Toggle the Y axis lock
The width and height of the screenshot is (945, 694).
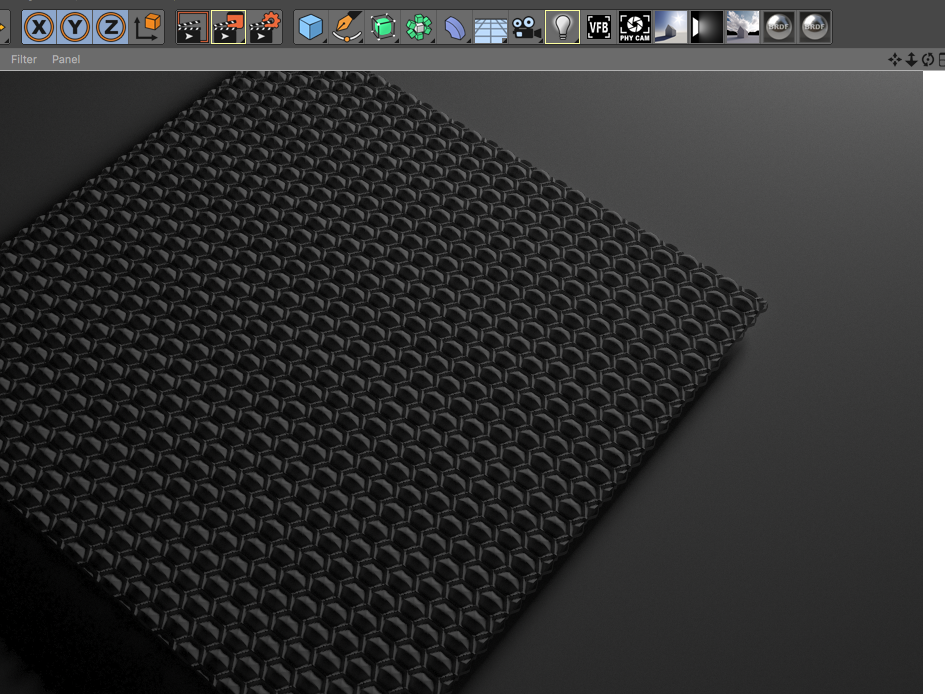pos(75,27)
